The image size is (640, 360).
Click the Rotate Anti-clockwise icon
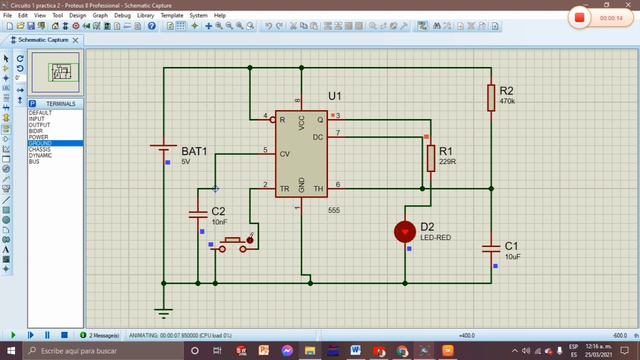(x=20, y=69)
